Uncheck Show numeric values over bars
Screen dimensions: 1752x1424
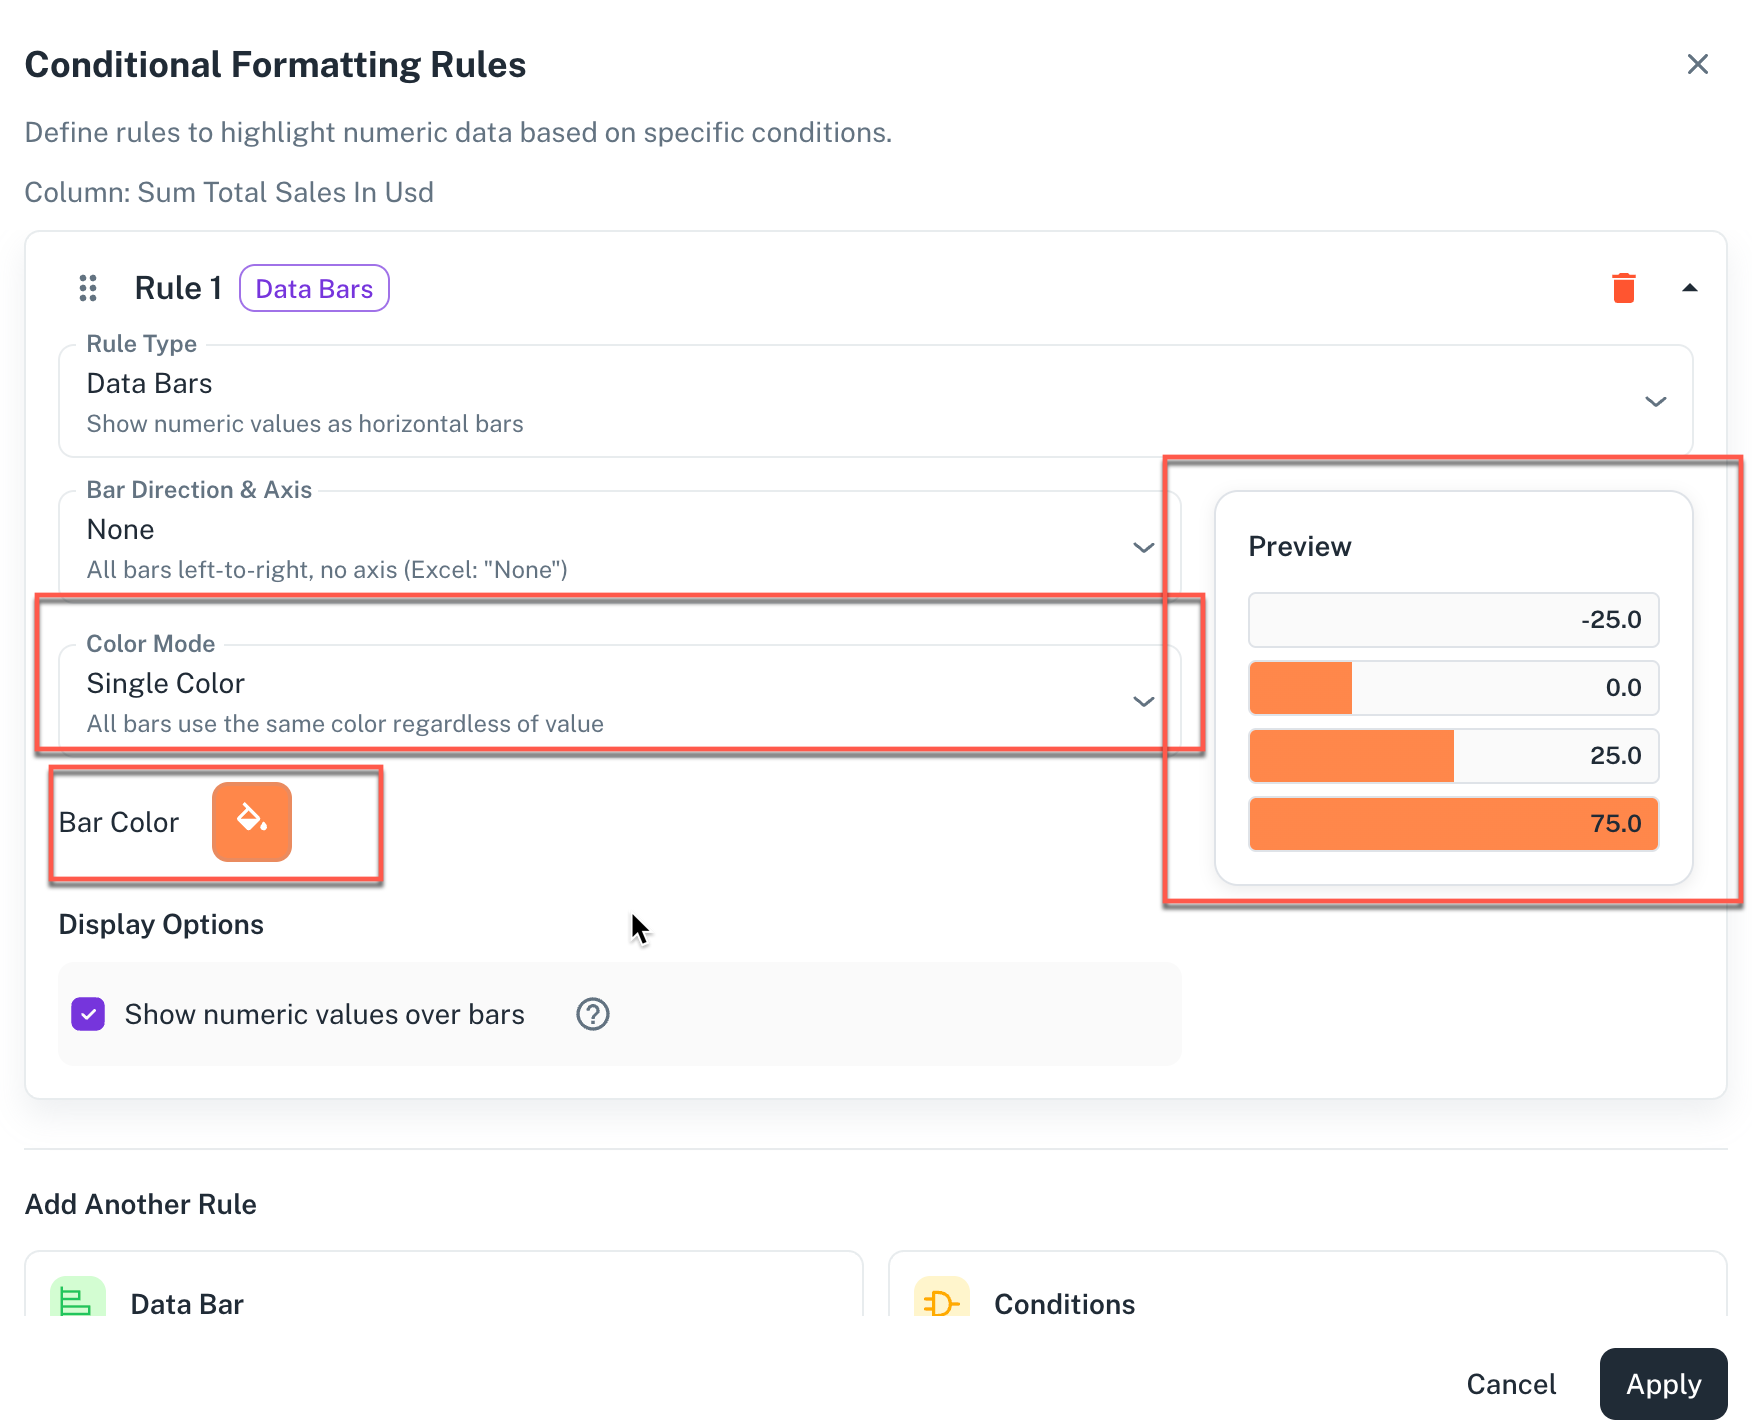(x=88, y=1014)
